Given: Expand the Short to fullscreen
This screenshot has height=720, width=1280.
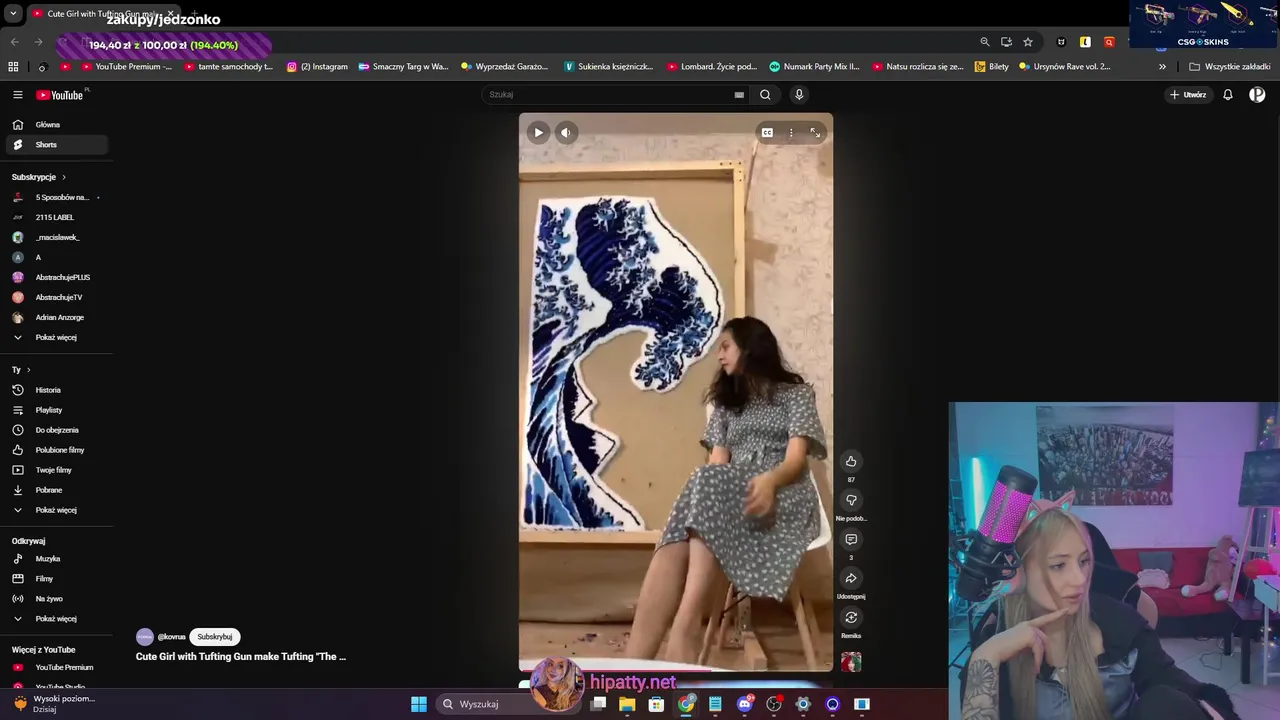Looking at the screenshot, I should pyautogui.click(x=815, y=132).
